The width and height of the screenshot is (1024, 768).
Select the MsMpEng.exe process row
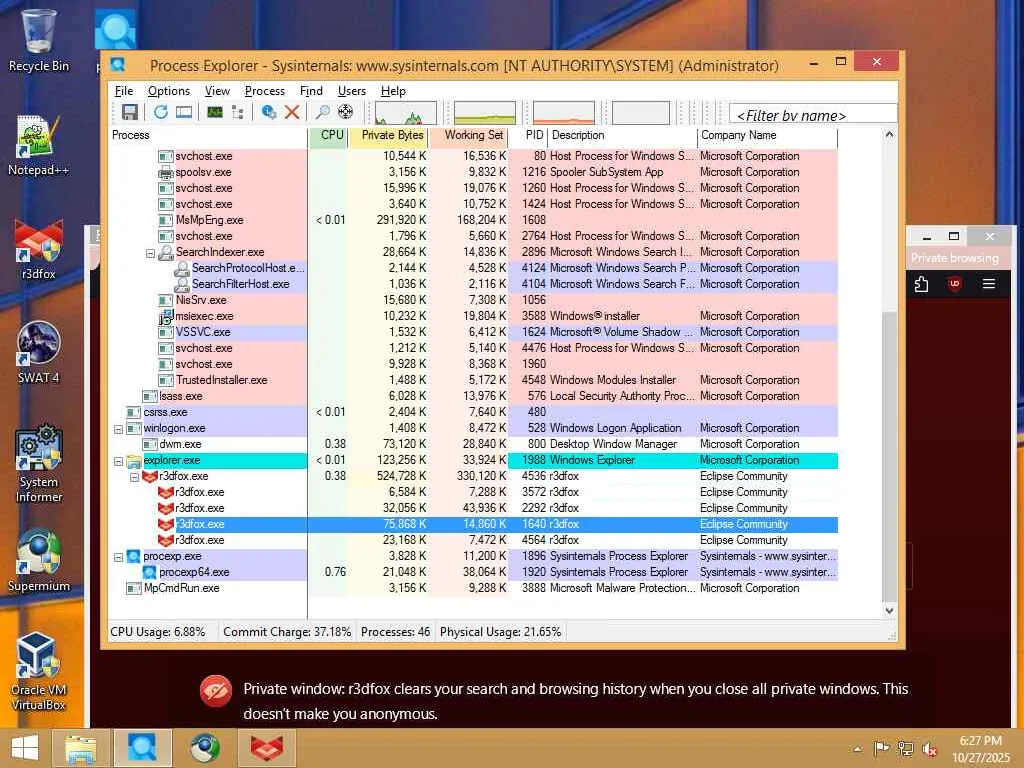coord(473,220)
